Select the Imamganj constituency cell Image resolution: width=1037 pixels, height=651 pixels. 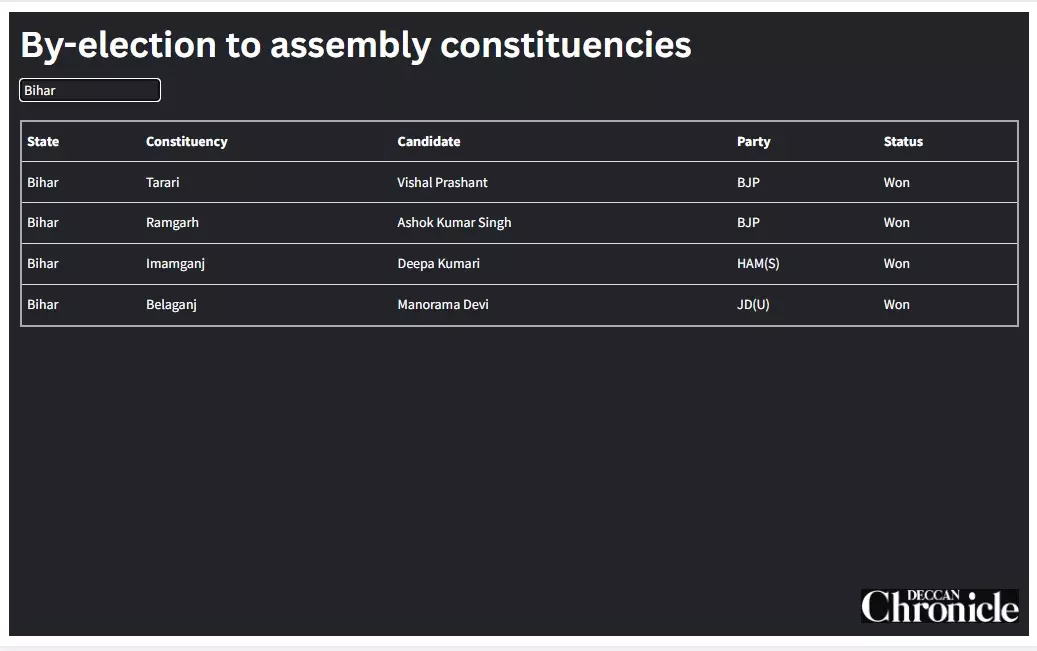175,264
